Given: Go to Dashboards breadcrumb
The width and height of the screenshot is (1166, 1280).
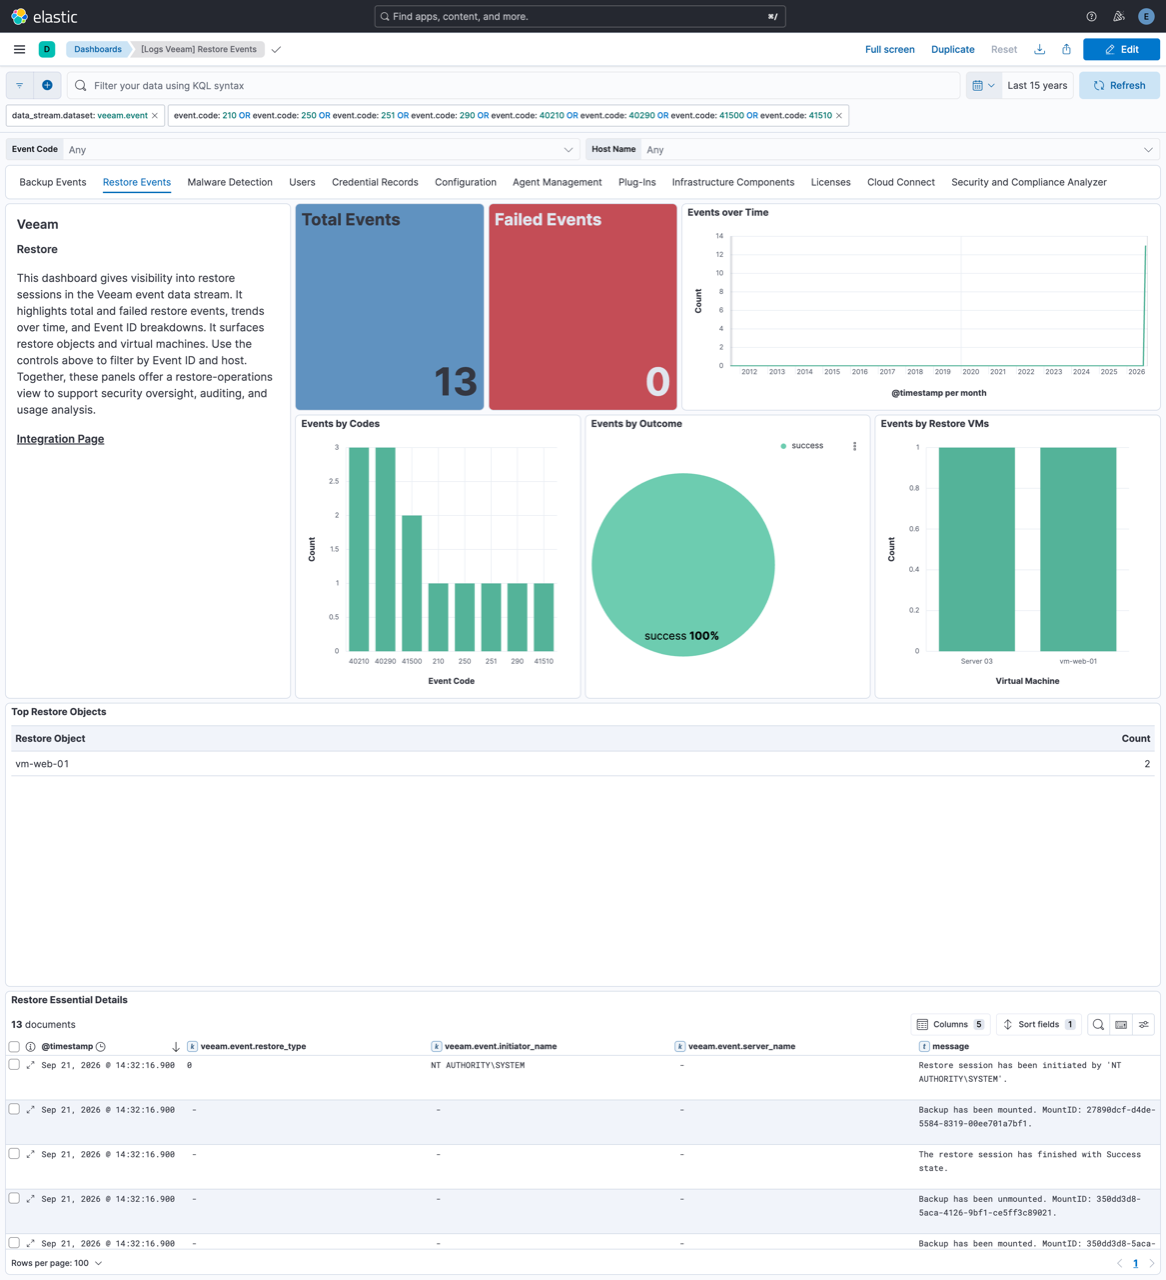Looking at the screenshot, I should [97, 49].
